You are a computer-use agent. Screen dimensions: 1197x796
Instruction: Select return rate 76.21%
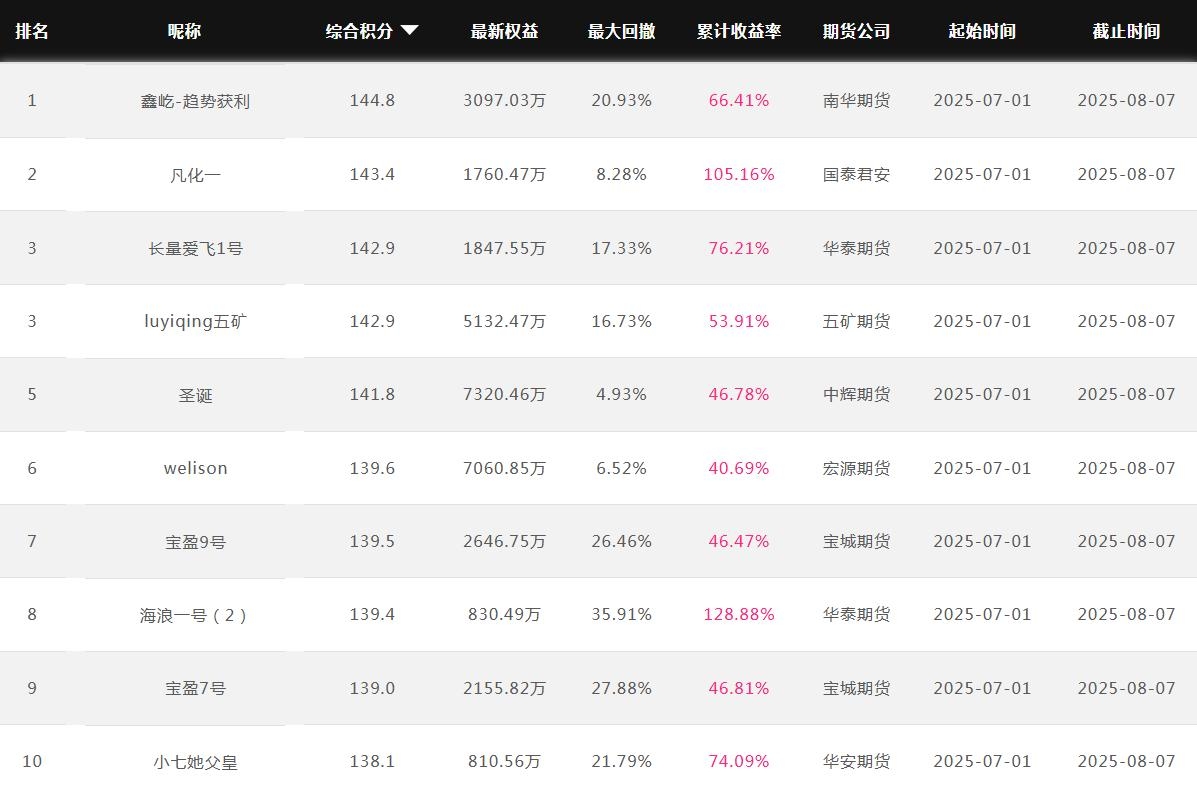[x=739, y=248]
